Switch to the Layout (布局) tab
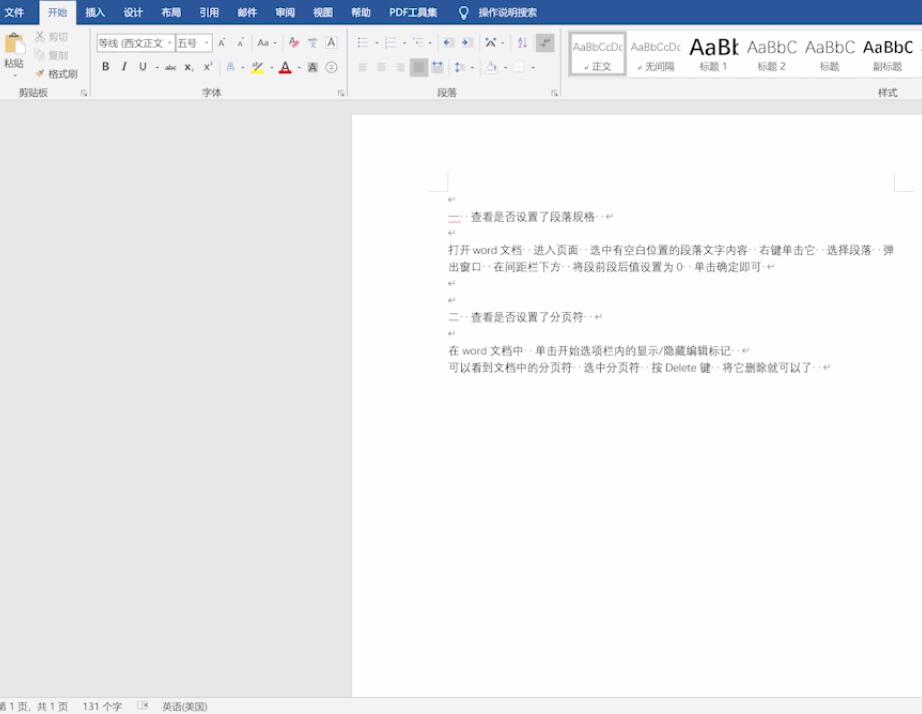Image resolution: width=922 pixels, height=714 pixels. click(x=171, y=12)
